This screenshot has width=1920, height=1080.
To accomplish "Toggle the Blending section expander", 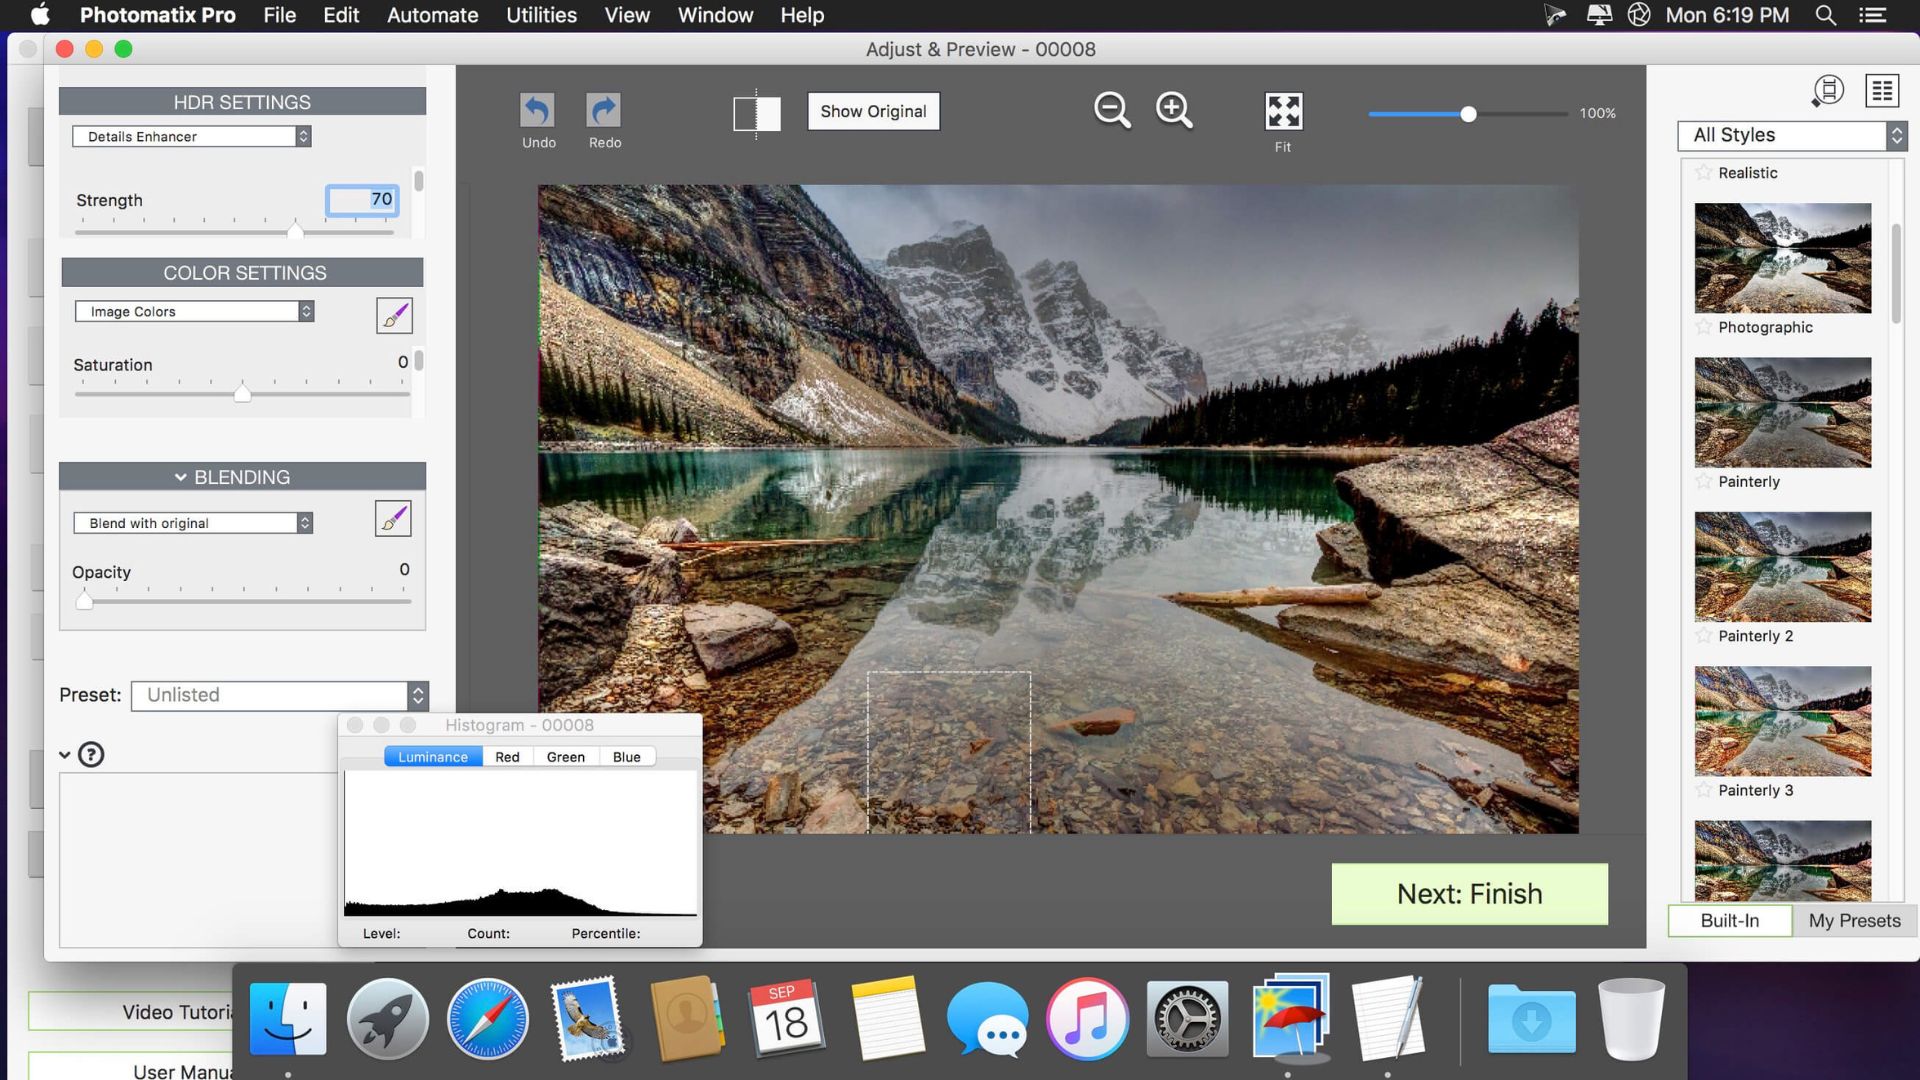I will (178, 475).
